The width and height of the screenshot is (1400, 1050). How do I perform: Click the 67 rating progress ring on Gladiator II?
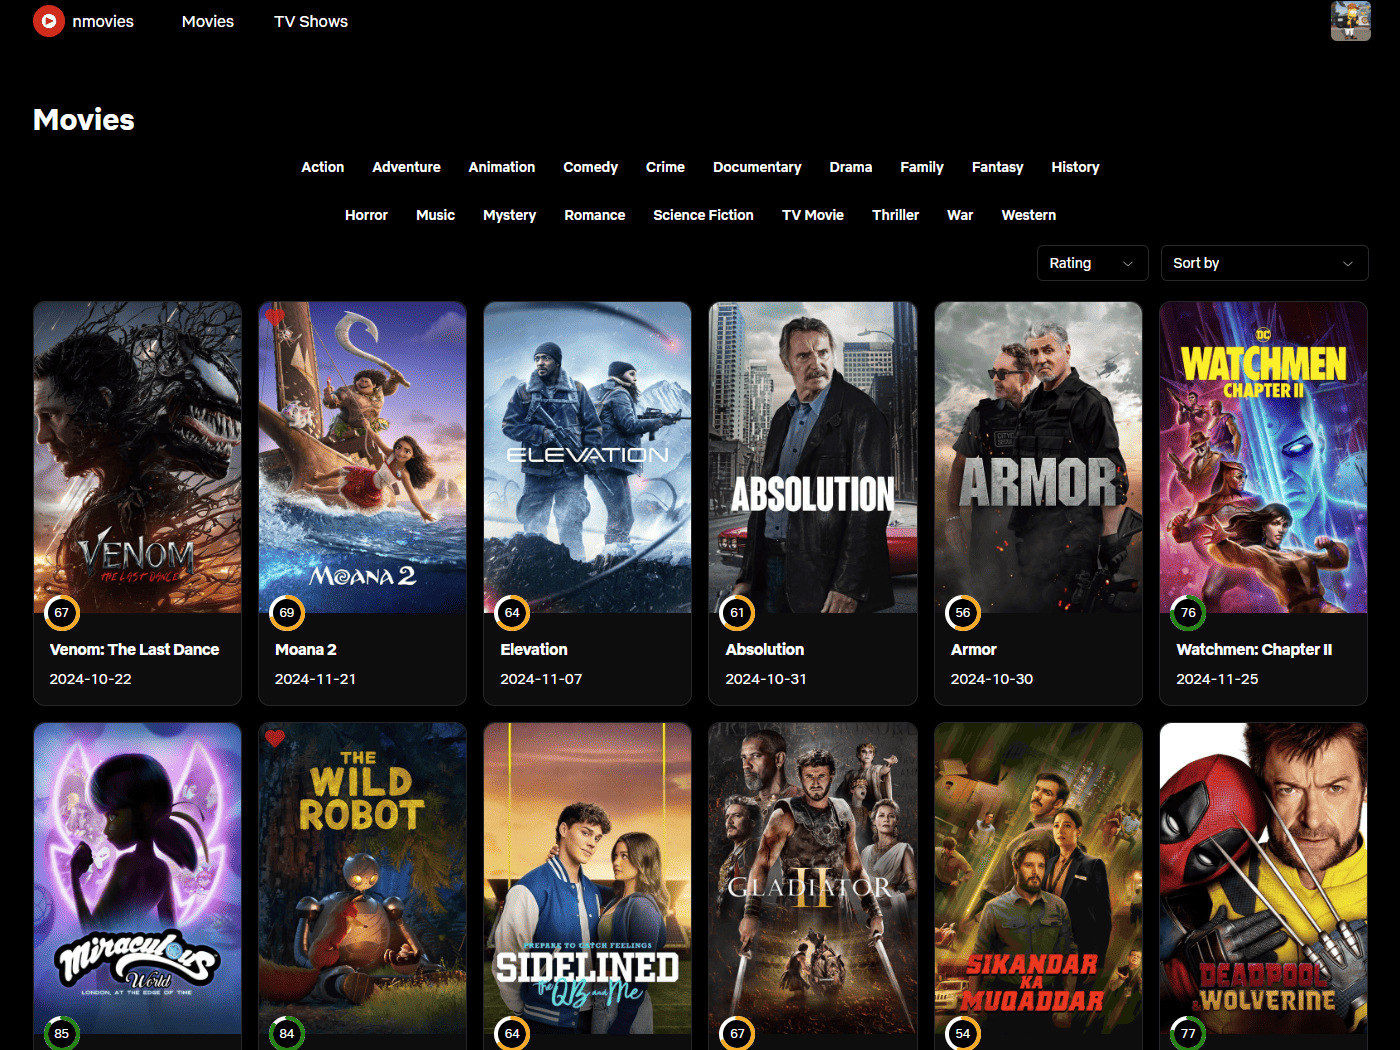[x=737, y=1034]
